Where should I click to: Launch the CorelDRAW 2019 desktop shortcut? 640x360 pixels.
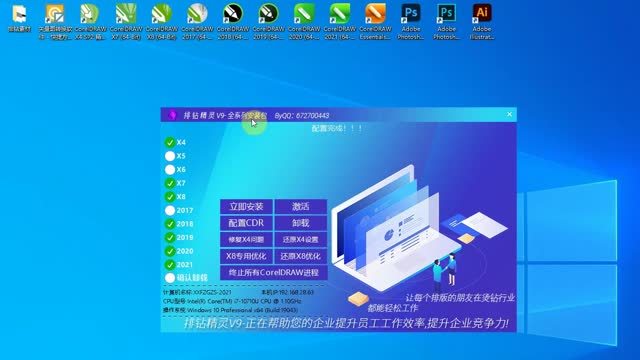point(269,22)
